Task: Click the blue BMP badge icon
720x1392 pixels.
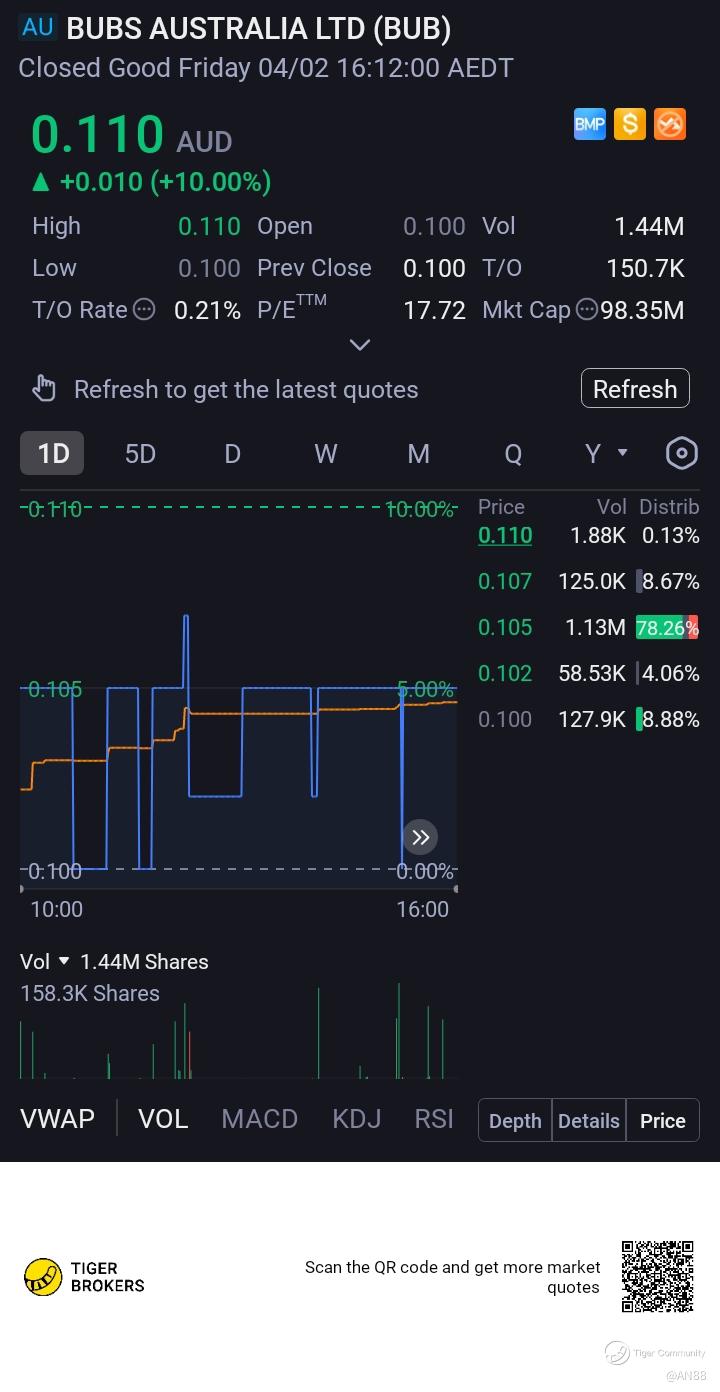Action: pos(590,124)
